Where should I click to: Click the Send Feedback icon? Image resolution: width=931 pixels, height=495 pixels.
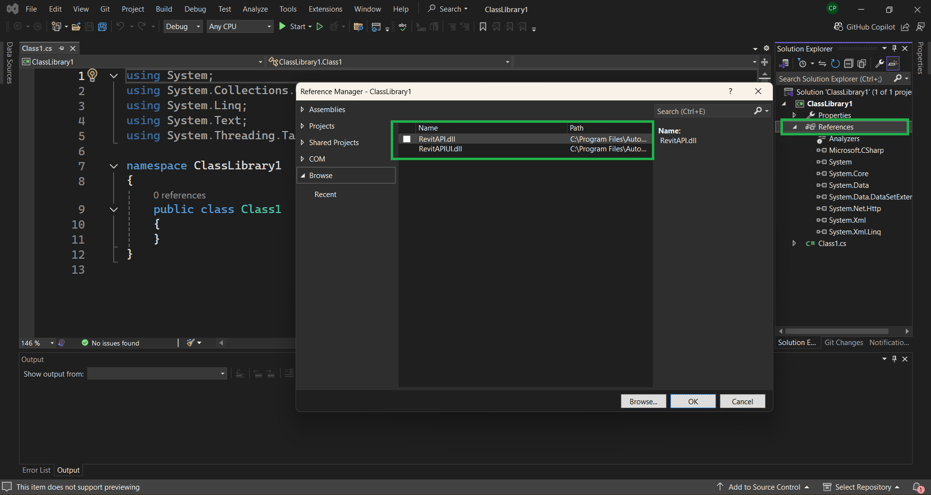[x=920, y=27]
